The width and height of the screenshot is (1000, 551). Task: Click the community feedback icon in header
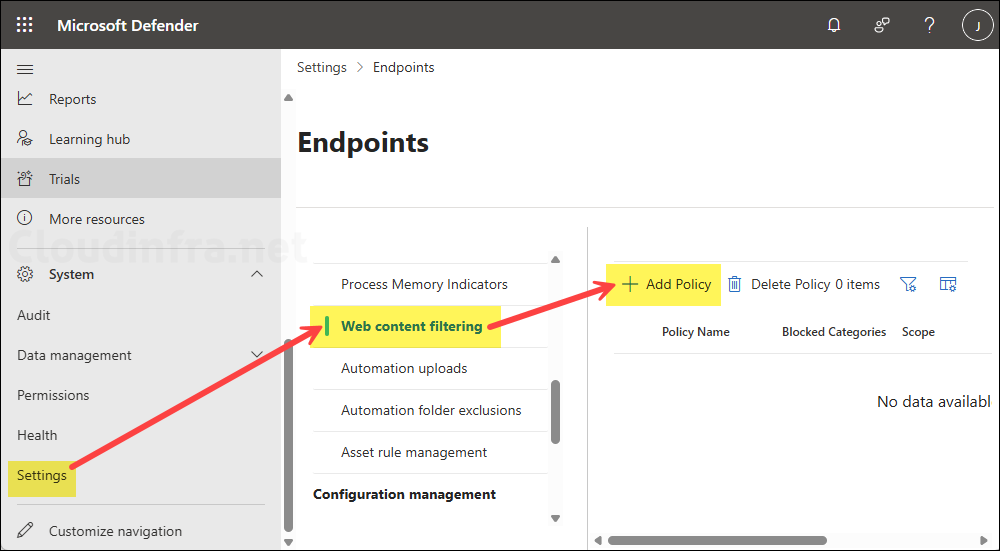pos(882,25)
